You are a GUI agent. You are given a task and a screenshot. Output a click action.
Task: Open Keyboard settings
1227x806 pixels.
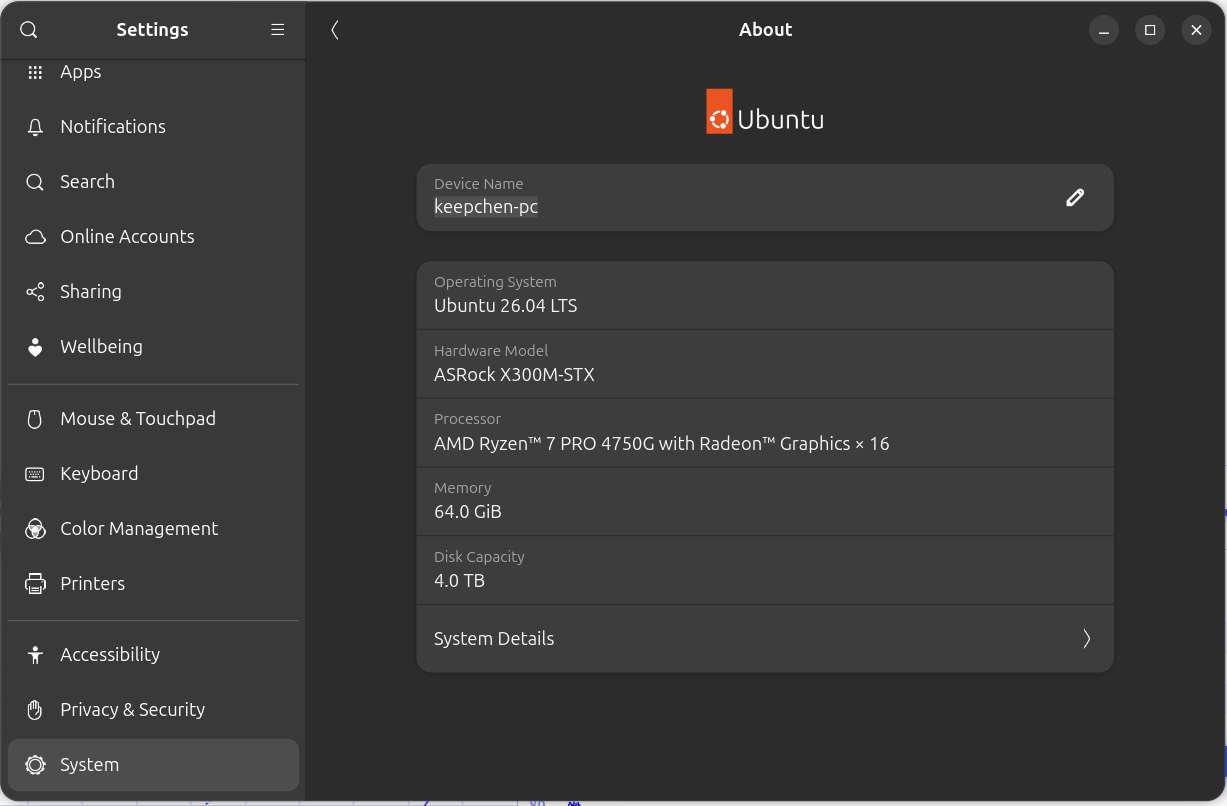153,474
